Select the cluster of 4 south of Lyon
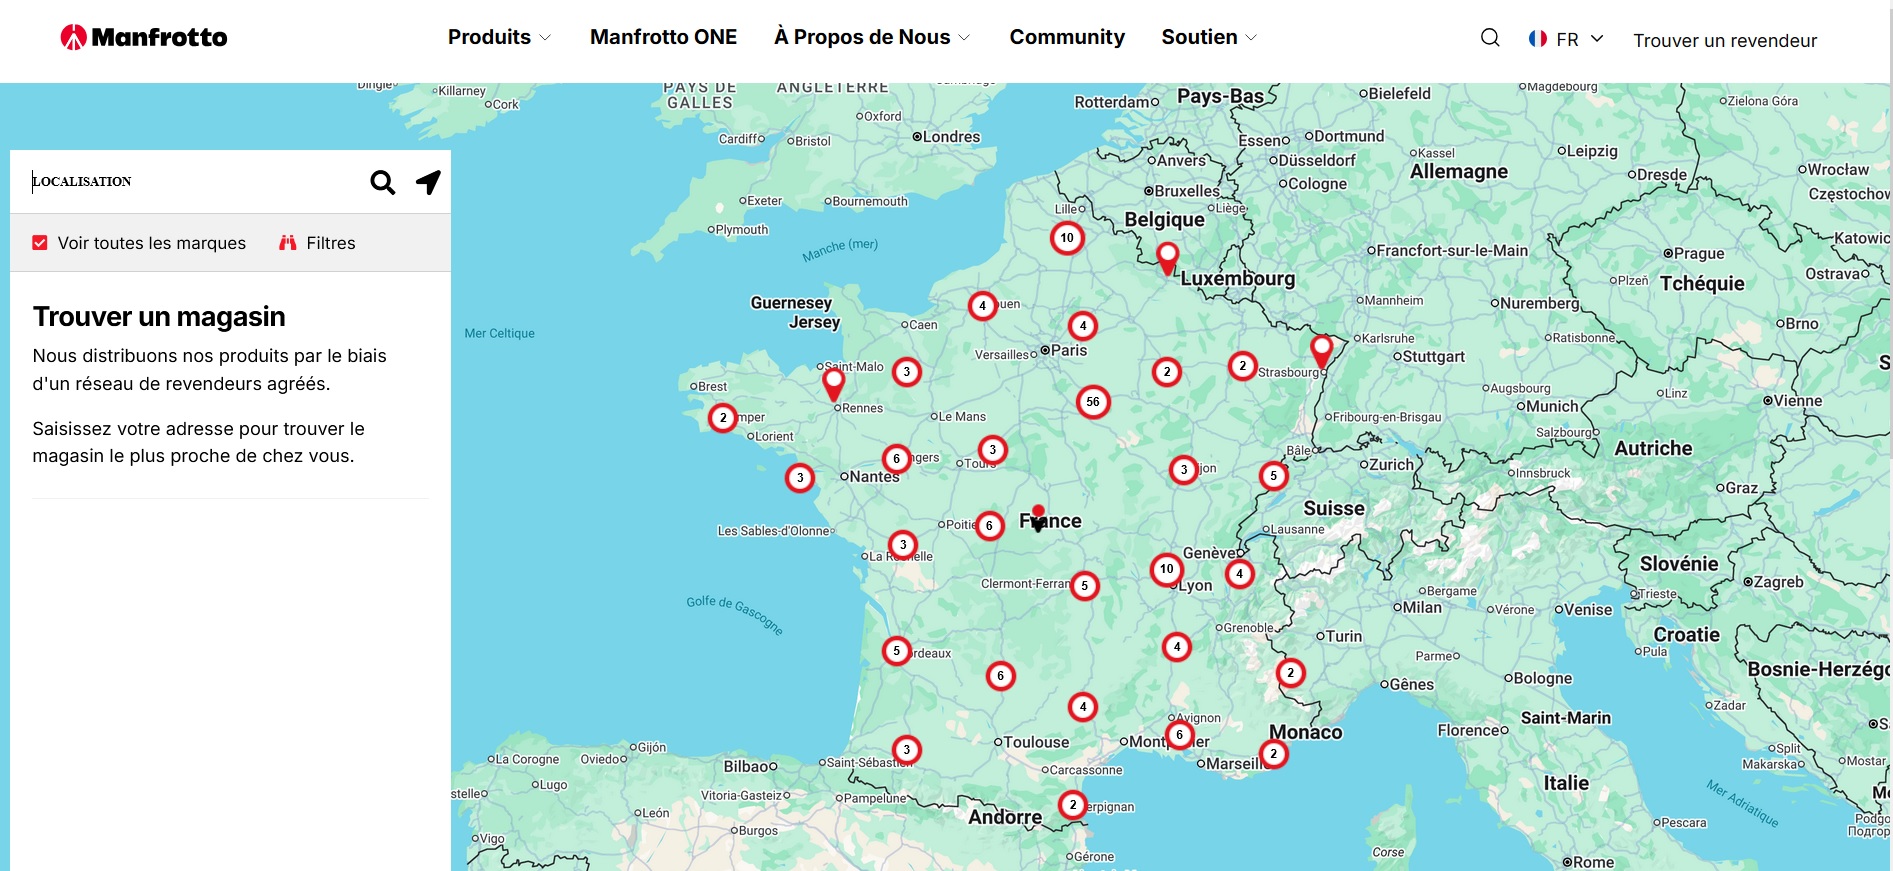The height and width of the screenshot is (871, 1893). 1177,647
